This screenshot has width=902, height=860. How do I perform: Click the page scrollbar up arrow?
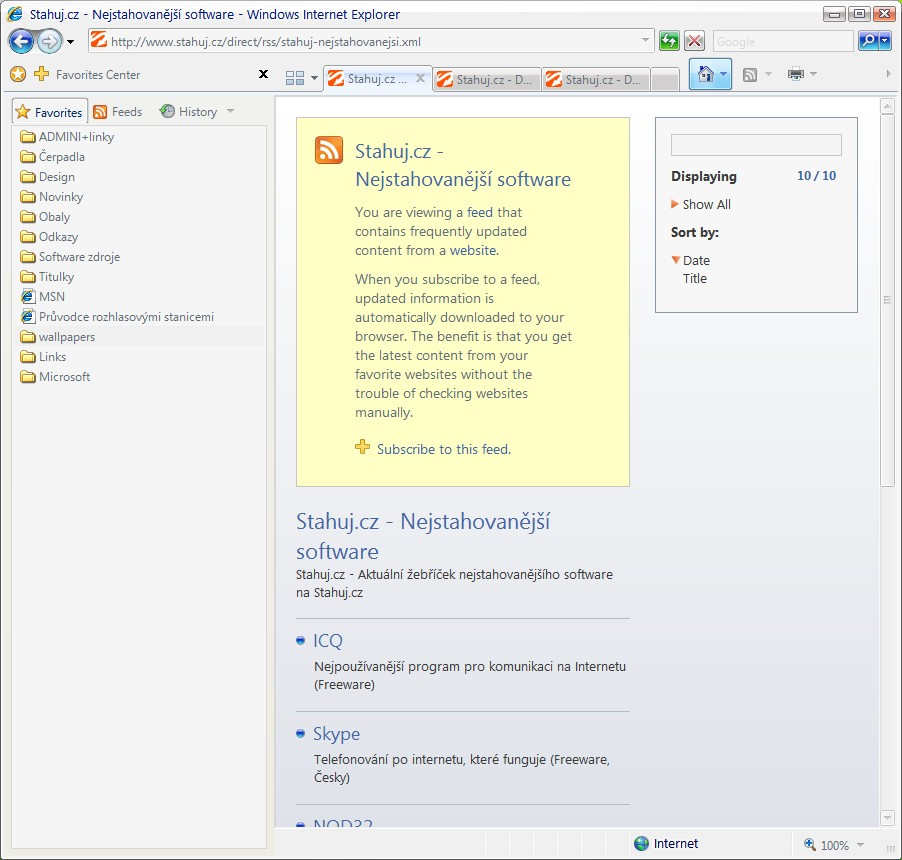coord(887,106)
